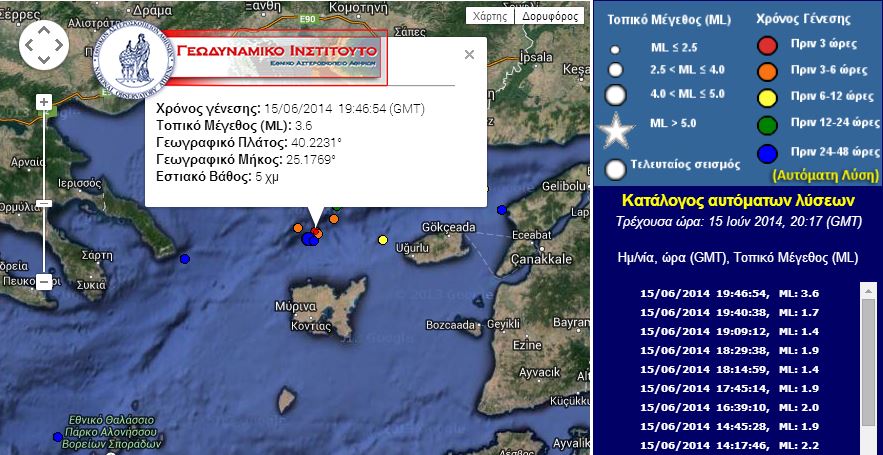Select the blue marker east of Σάρτη
883x455 pixels.
tap(185, 259)
